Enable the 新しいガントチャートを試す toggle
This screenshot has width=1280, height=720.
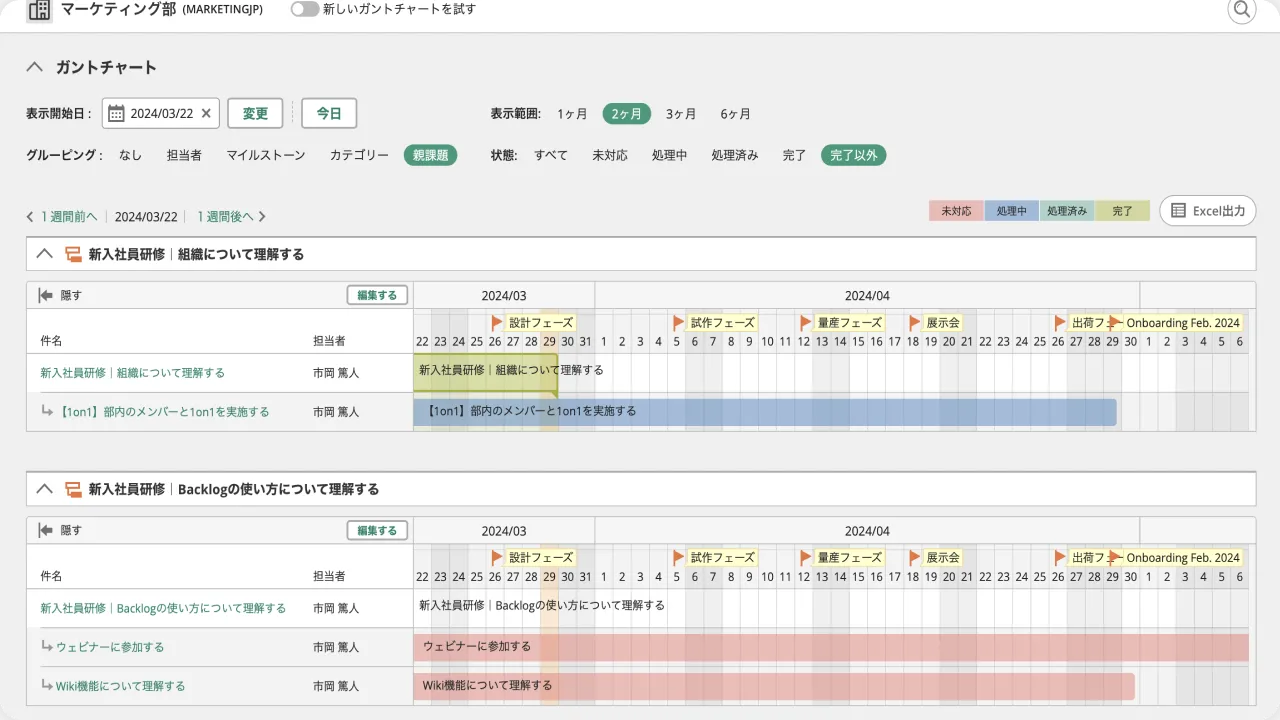coord(305,8)
